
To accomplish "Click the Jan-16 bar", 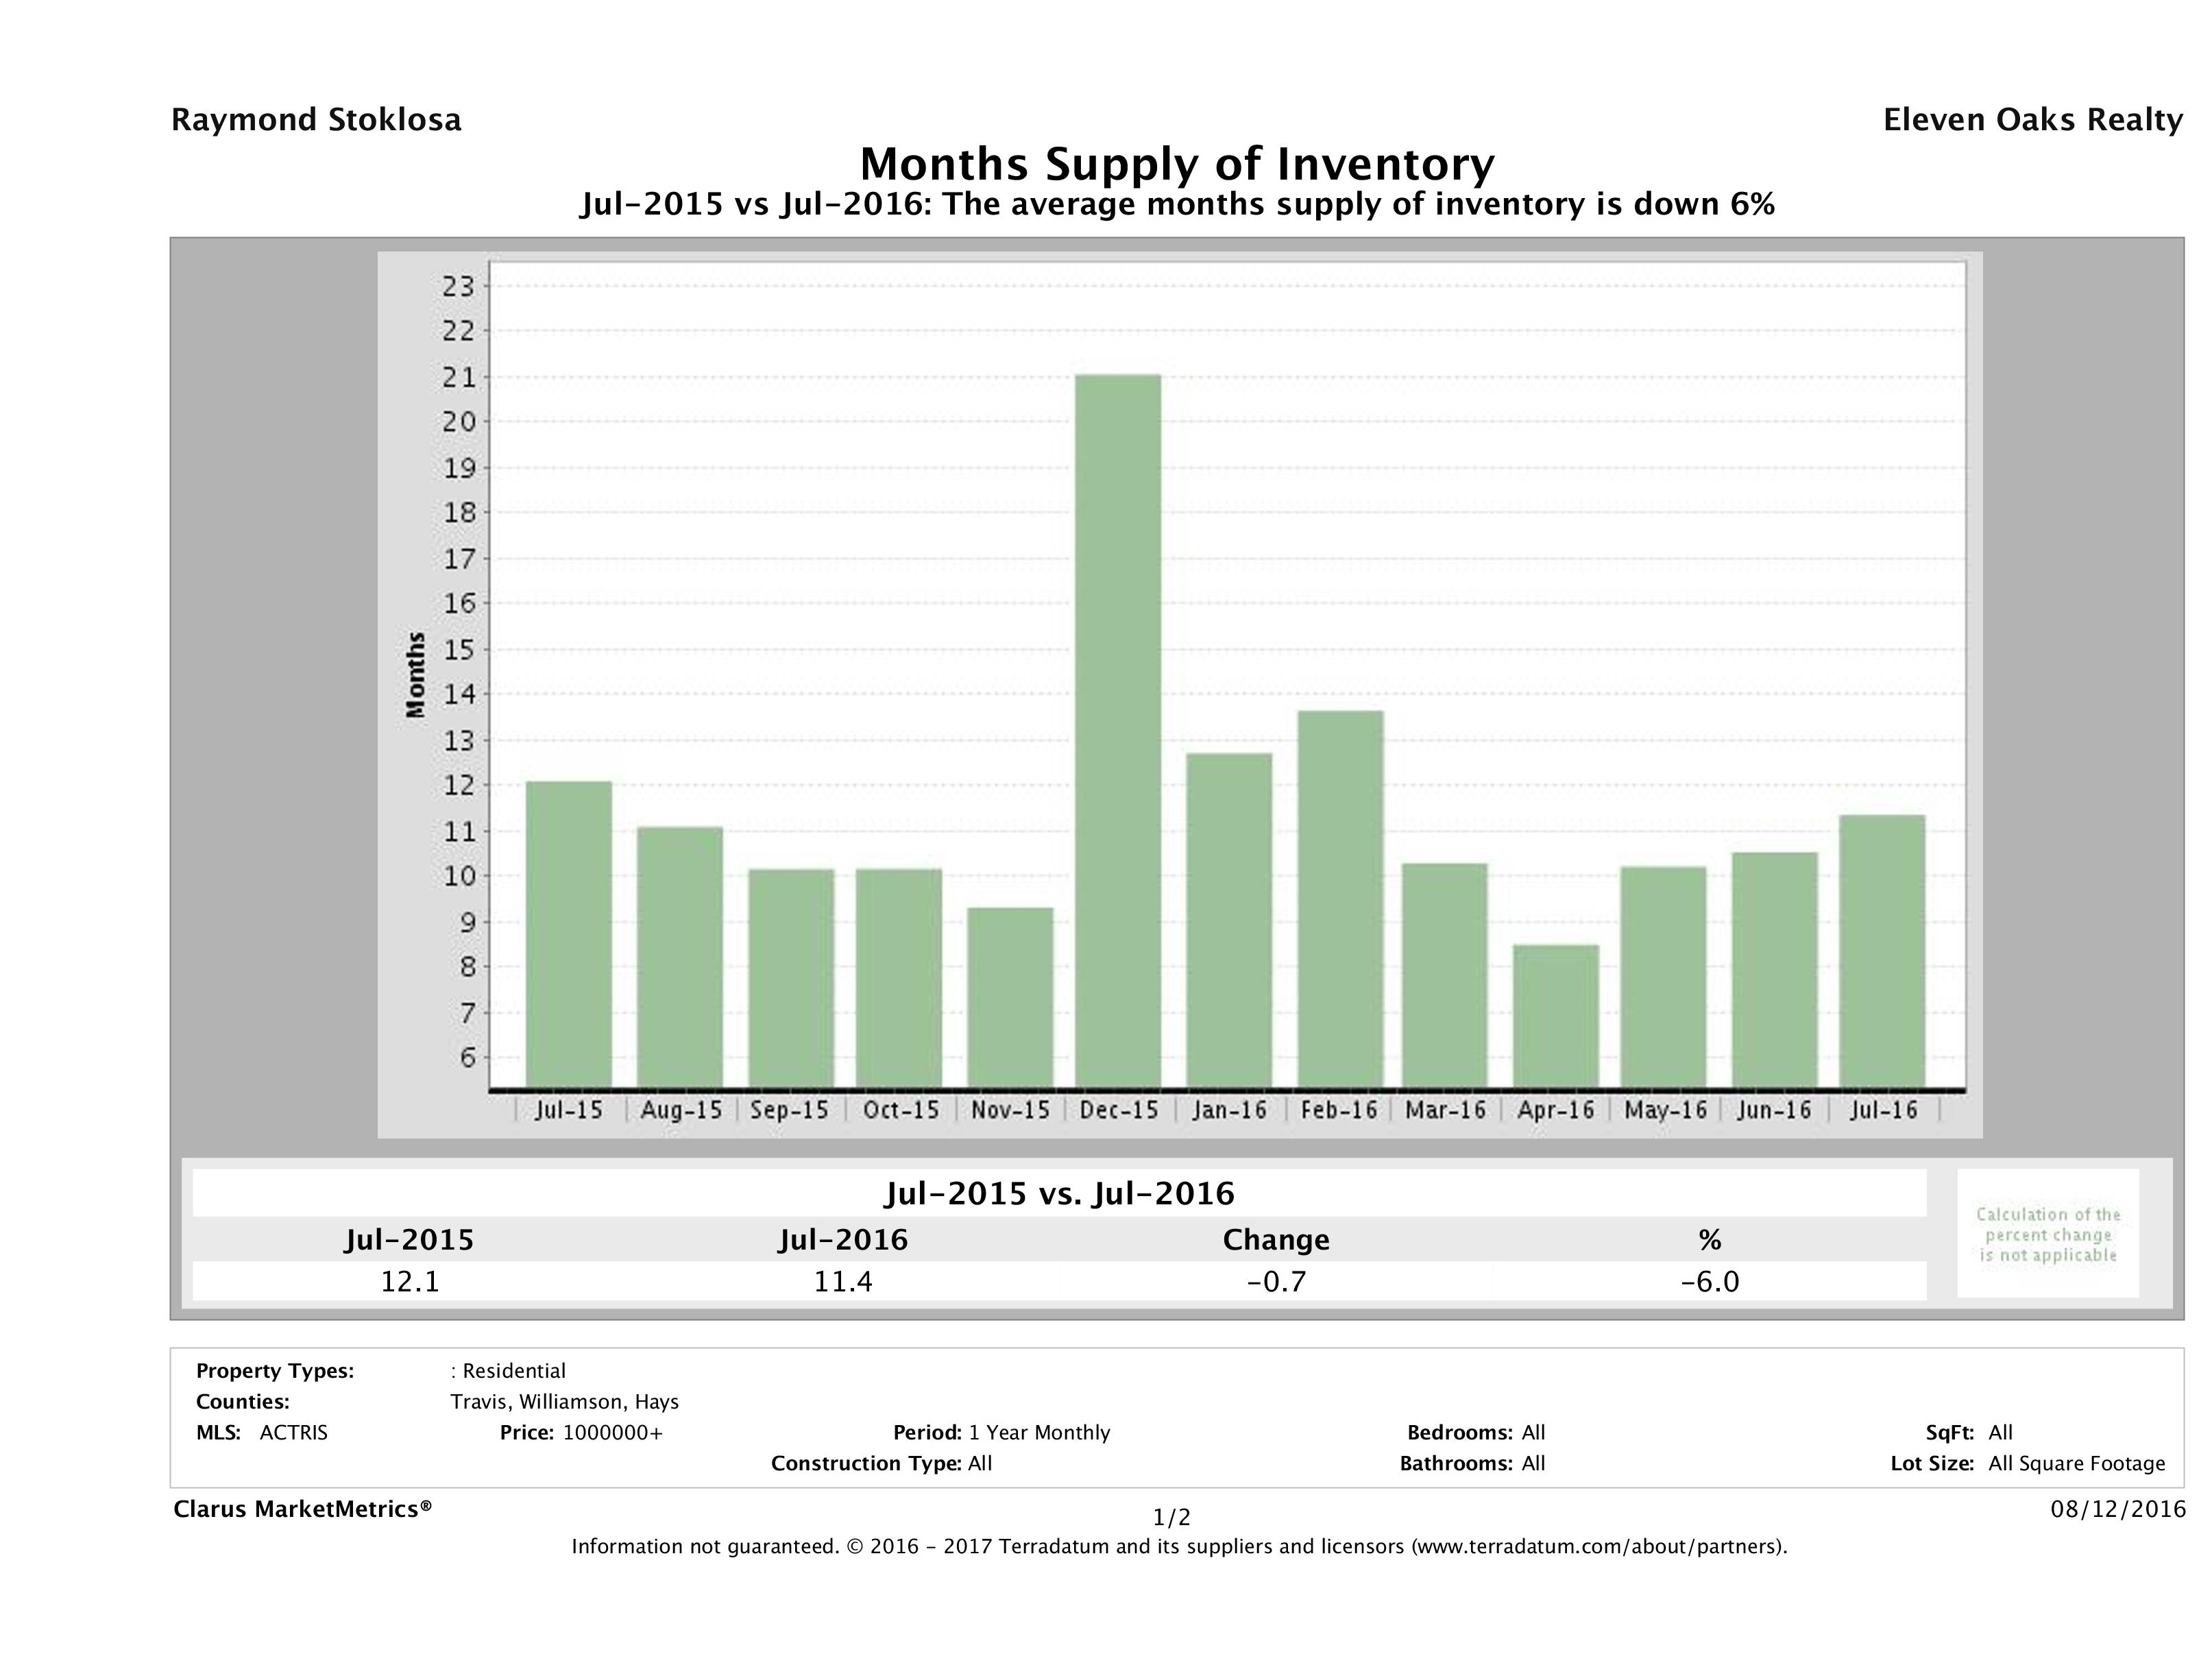I will tap(1229, 920).
